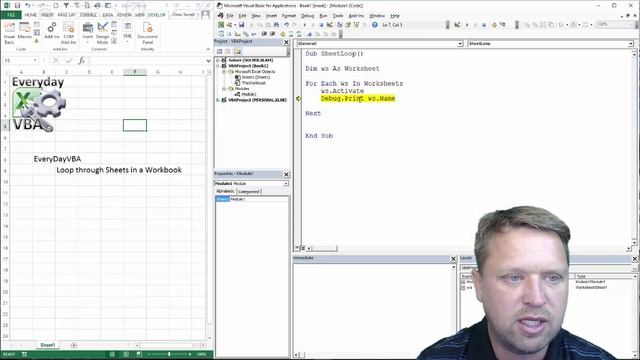This screenshot has width=640, height=360.
Task: Select ThisWorkbook in project tree
Action: click(253, 83)
